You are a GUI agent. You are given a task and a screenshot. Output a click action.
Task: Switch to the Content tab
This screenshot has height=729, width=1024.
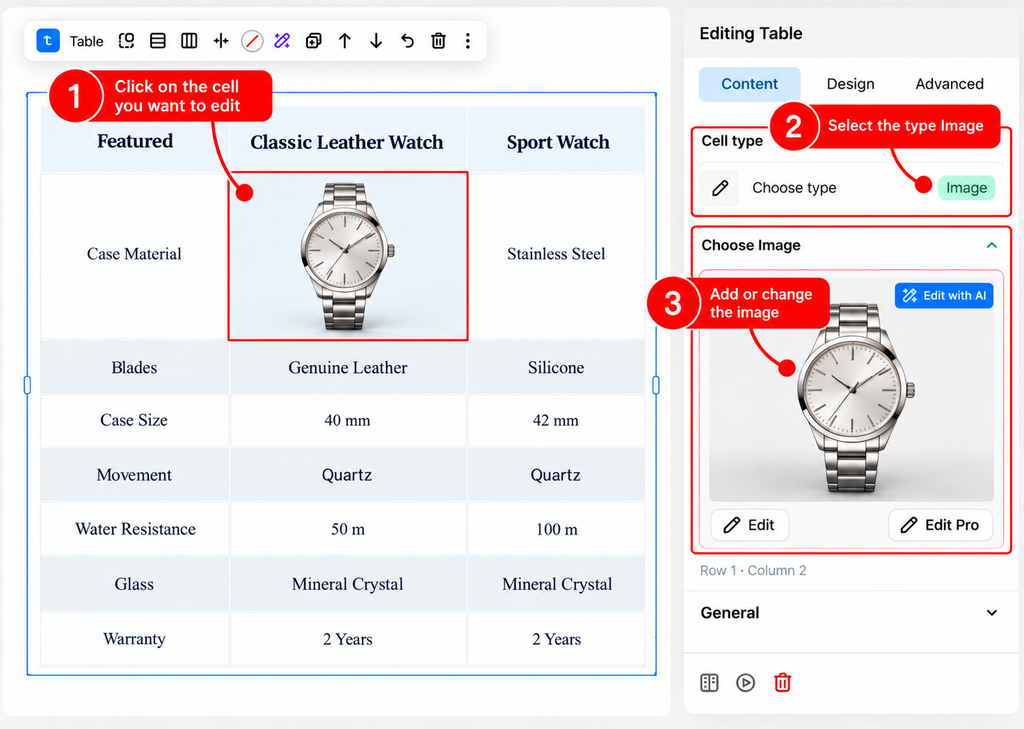click(x=749, y=84)
